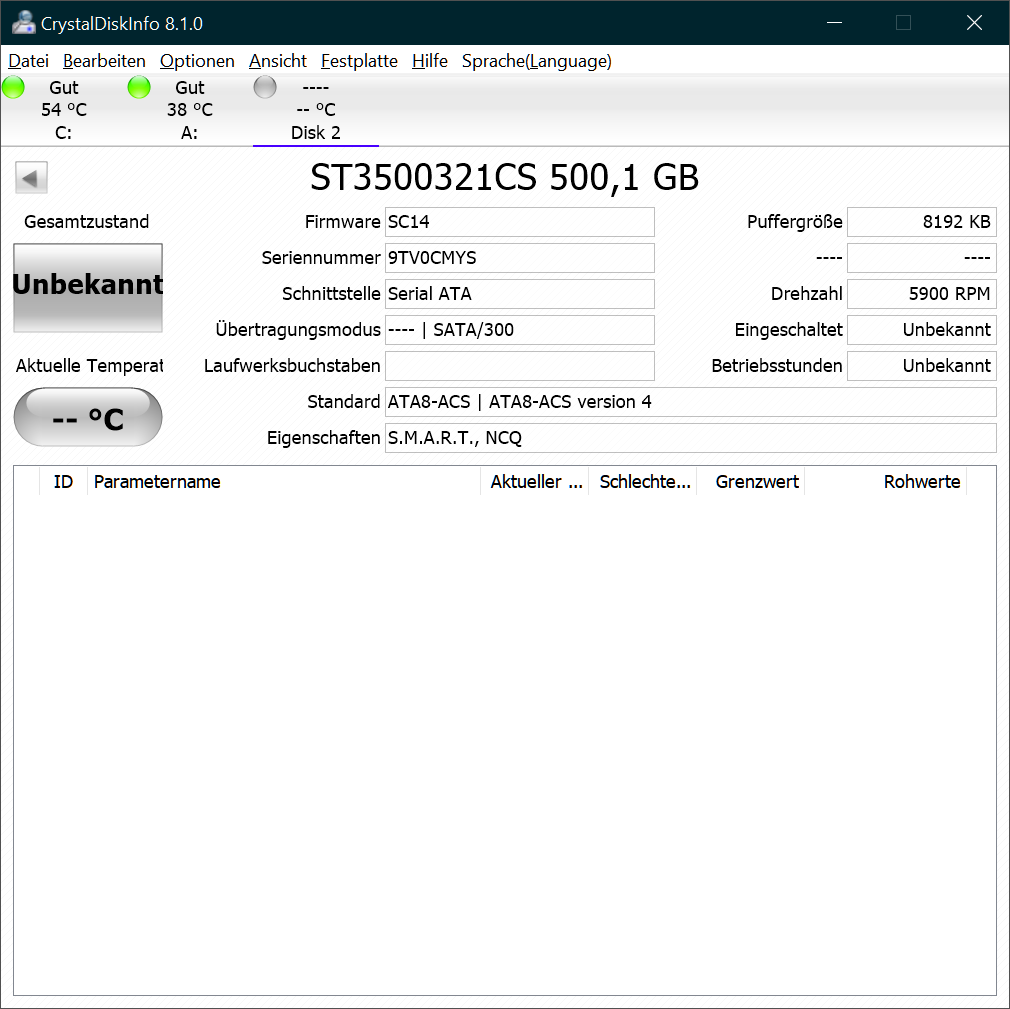Image resolution: width=1010 pixels, height=1009 pixels.
Task: Click the Standard field ATA8-ACS version 4
Action: click(691, 402)
